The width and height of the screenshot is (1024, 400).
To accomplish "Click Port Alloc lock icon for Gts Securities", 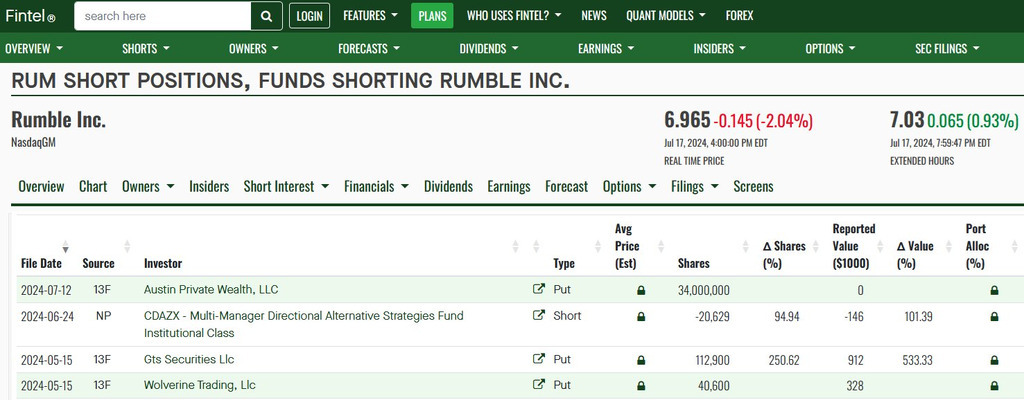I will coord(994,360).
